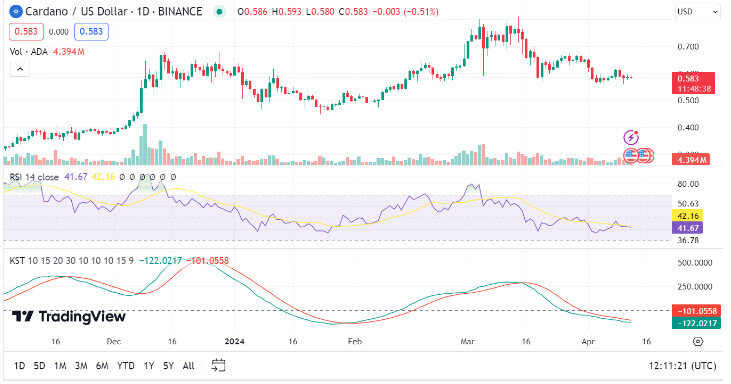
Task: Click the -0.003 (-0.51%) price change text
Action: tap(406, 12)
